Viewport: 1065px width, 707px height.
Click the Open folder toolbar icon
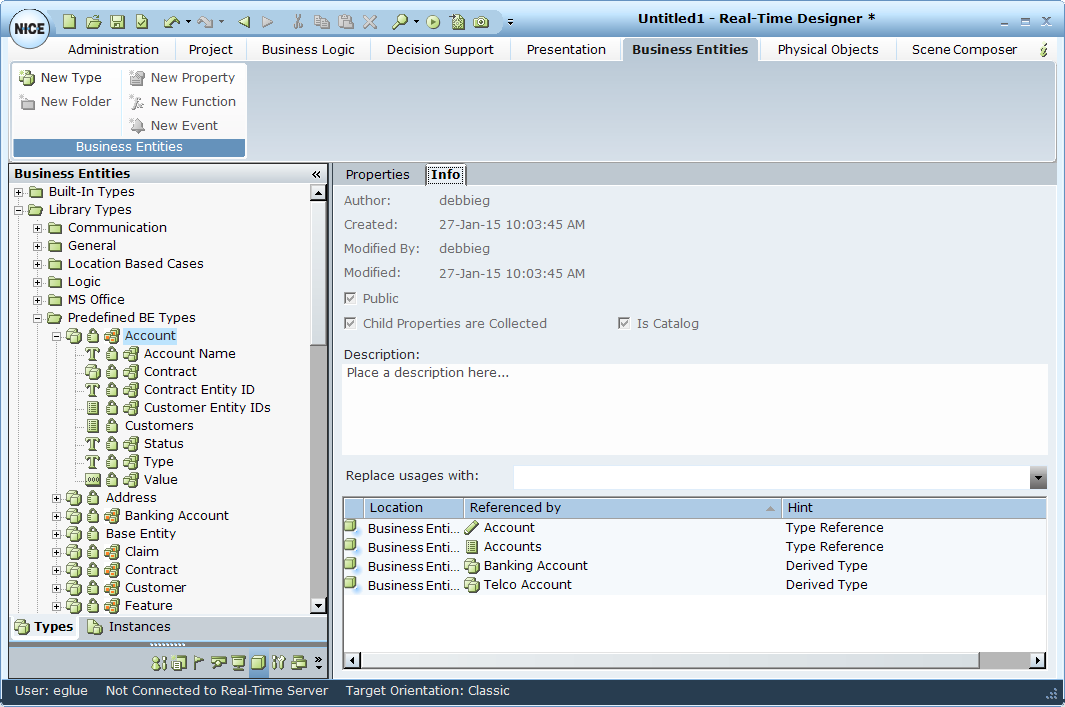93,21
